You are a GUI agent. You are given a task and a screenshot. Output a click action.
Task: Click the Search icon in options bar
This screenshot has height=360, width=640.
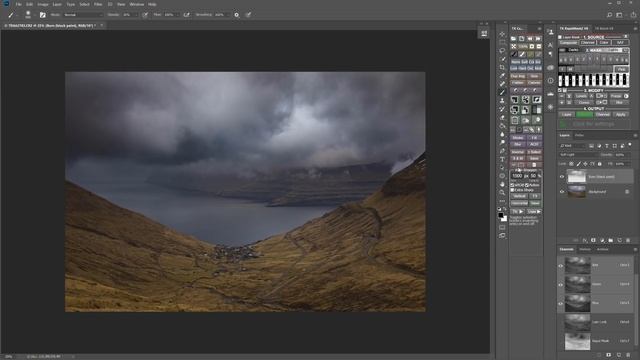click(609, 15)
